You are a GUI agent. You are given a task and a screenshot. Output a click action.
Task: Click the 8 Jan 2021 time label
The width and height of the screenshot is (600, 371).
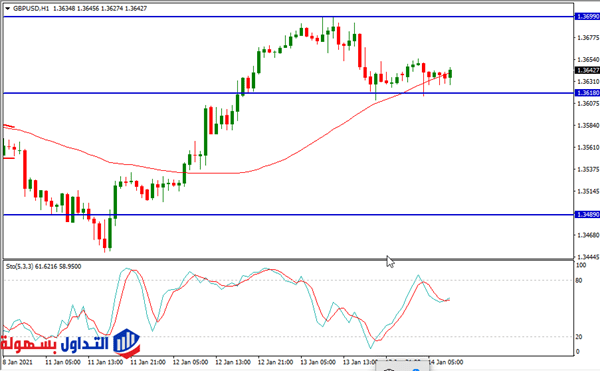tap(18, 362)
